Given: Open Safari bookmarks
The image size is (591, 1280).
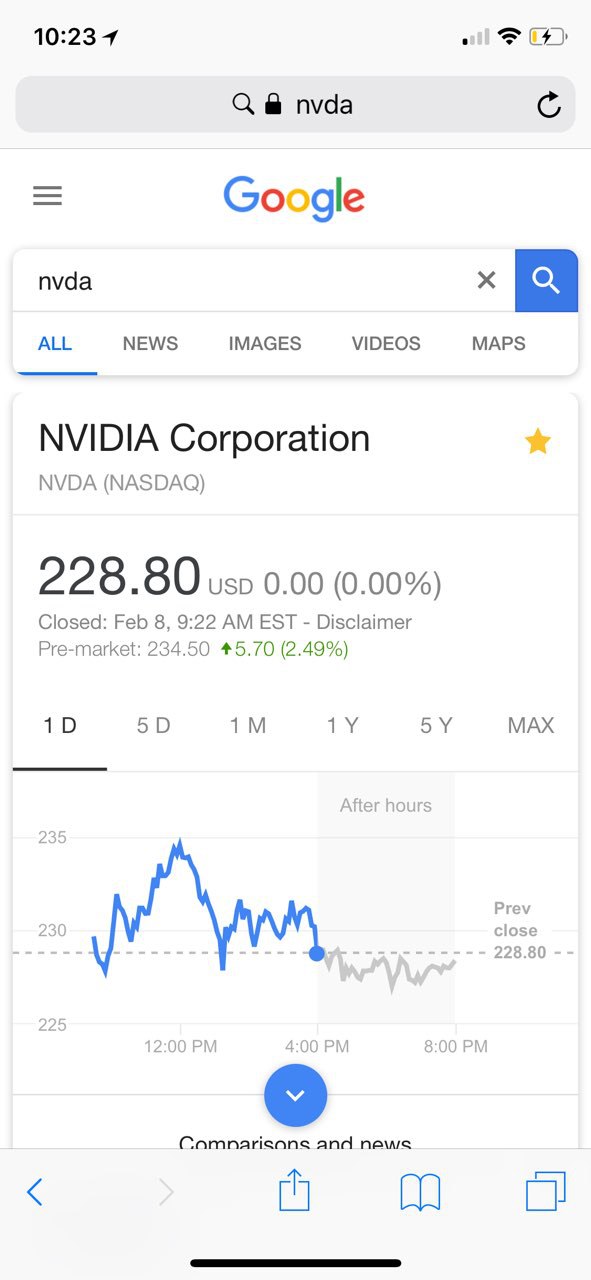Looking at the screenshot, I should point(420,1192).
